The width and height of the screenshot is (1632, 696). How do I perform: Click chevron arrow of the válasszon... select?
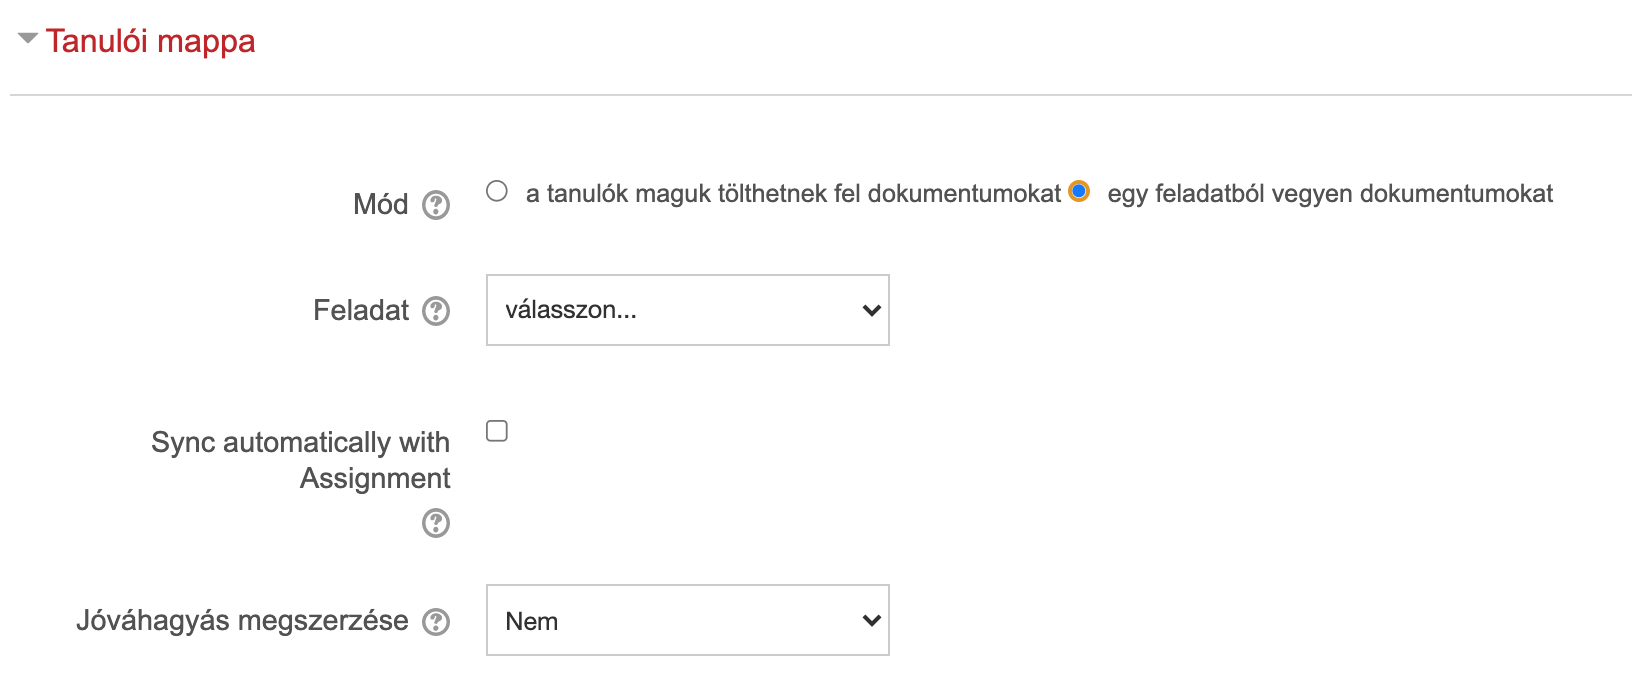871,311
